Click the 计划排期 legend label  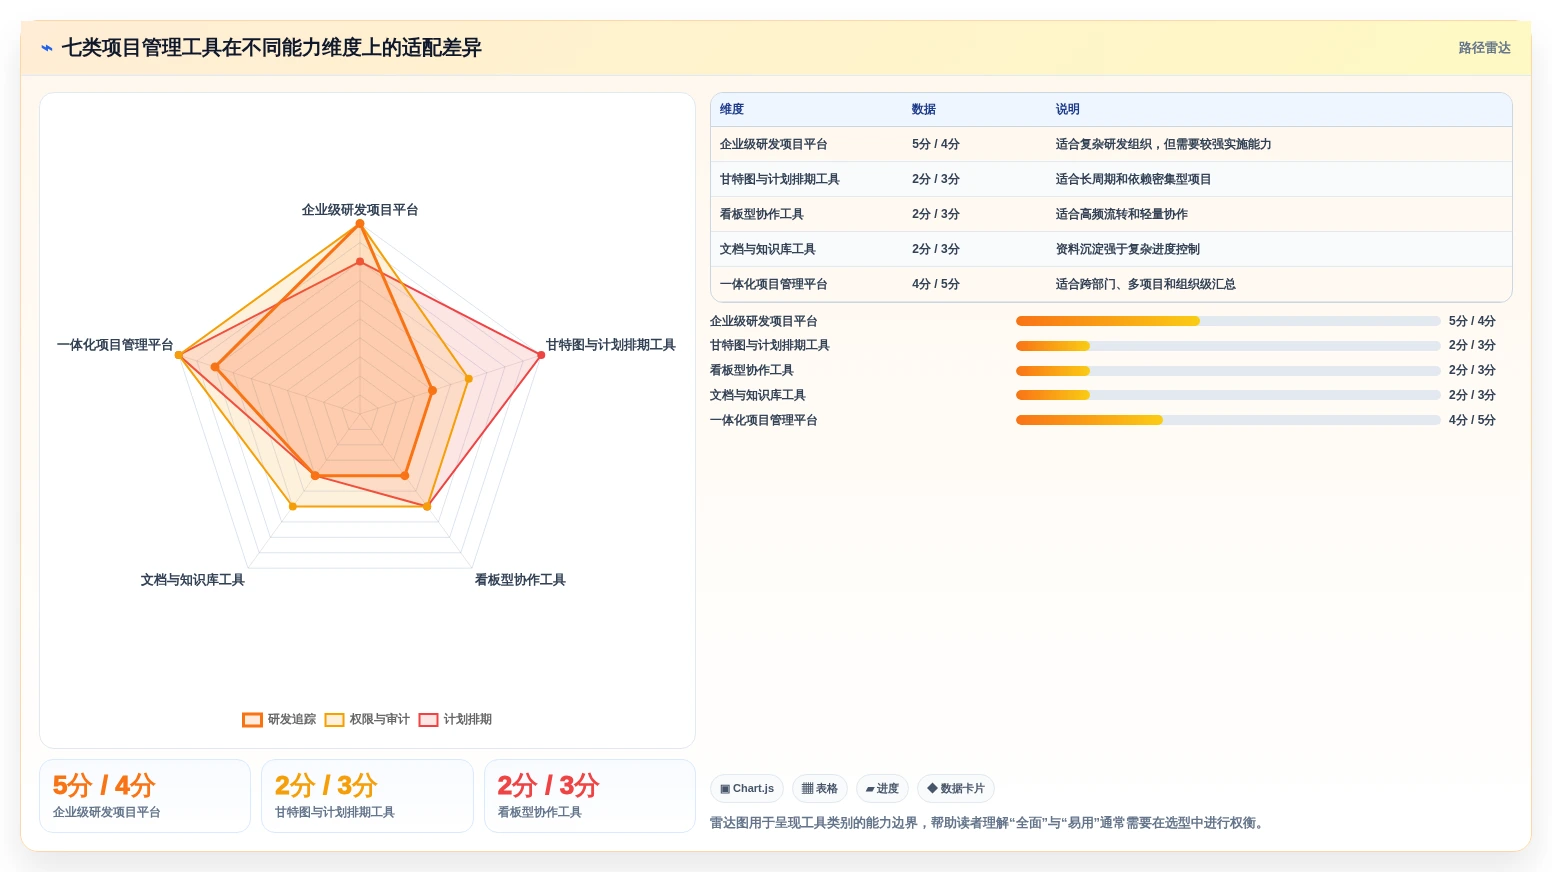pyautogui.click(x=468, y=719)
